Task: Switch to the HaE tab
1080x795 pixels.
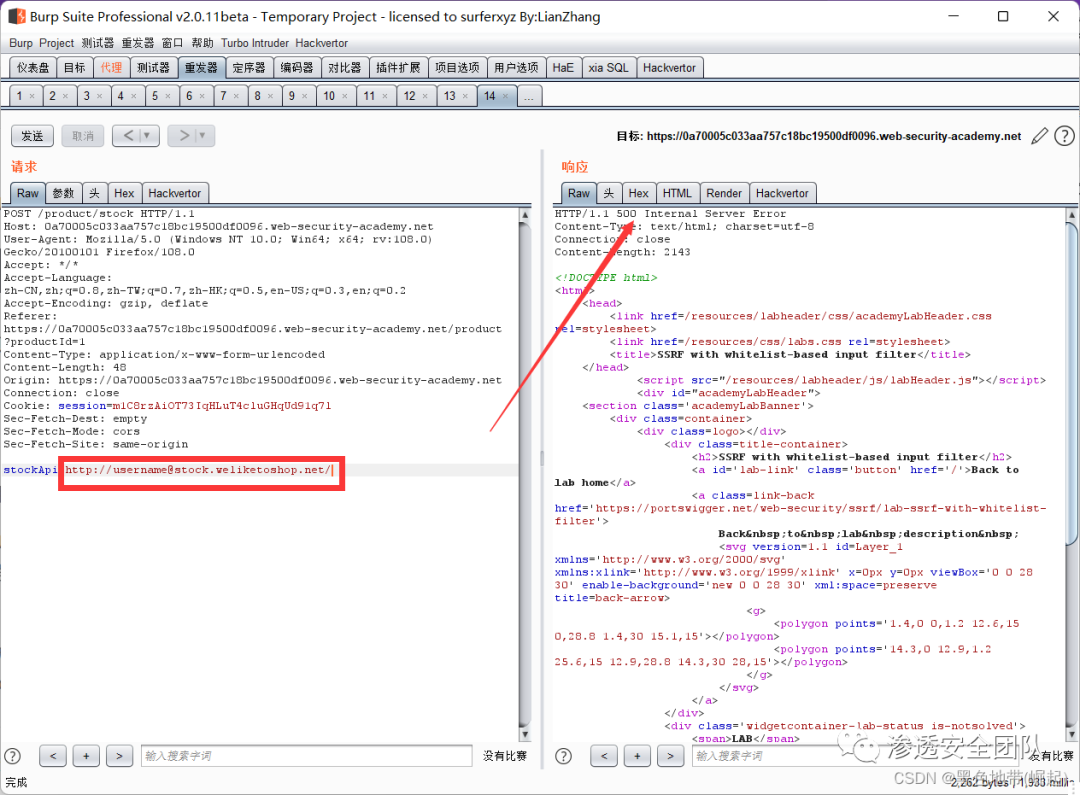Action: (563, 68)
